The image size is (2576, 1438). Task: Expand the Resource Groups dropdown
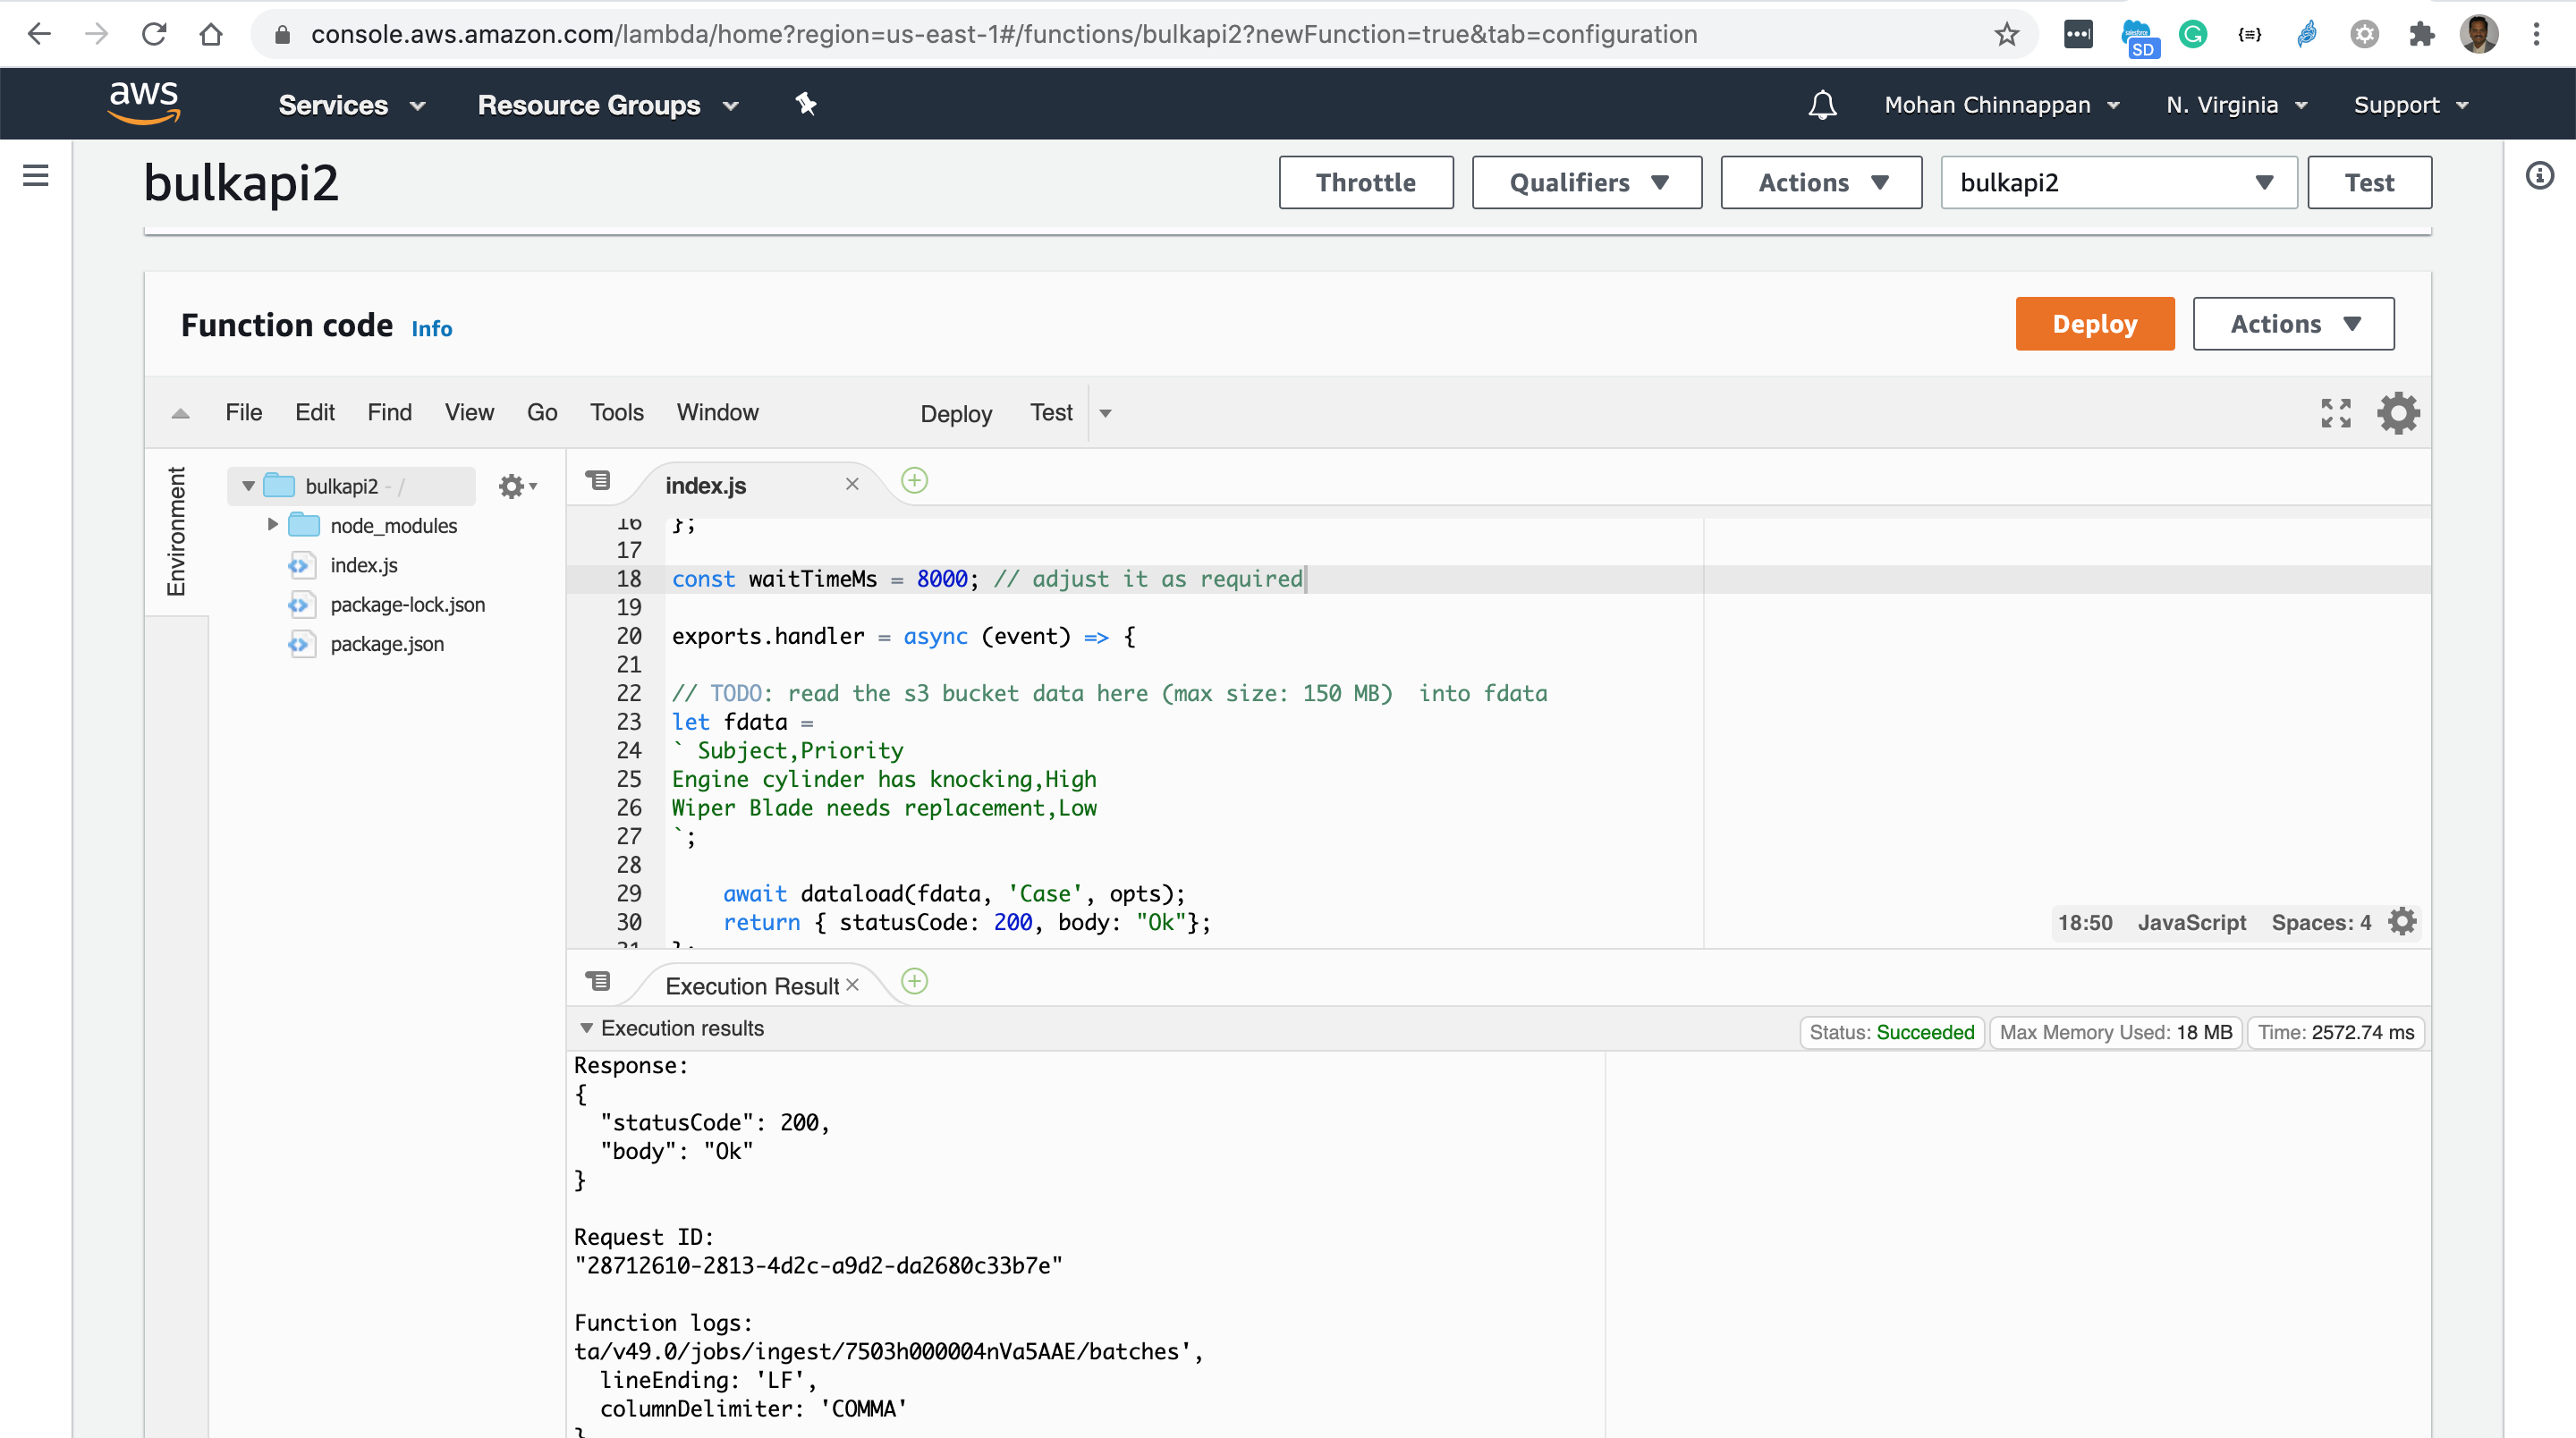point(608,105)
